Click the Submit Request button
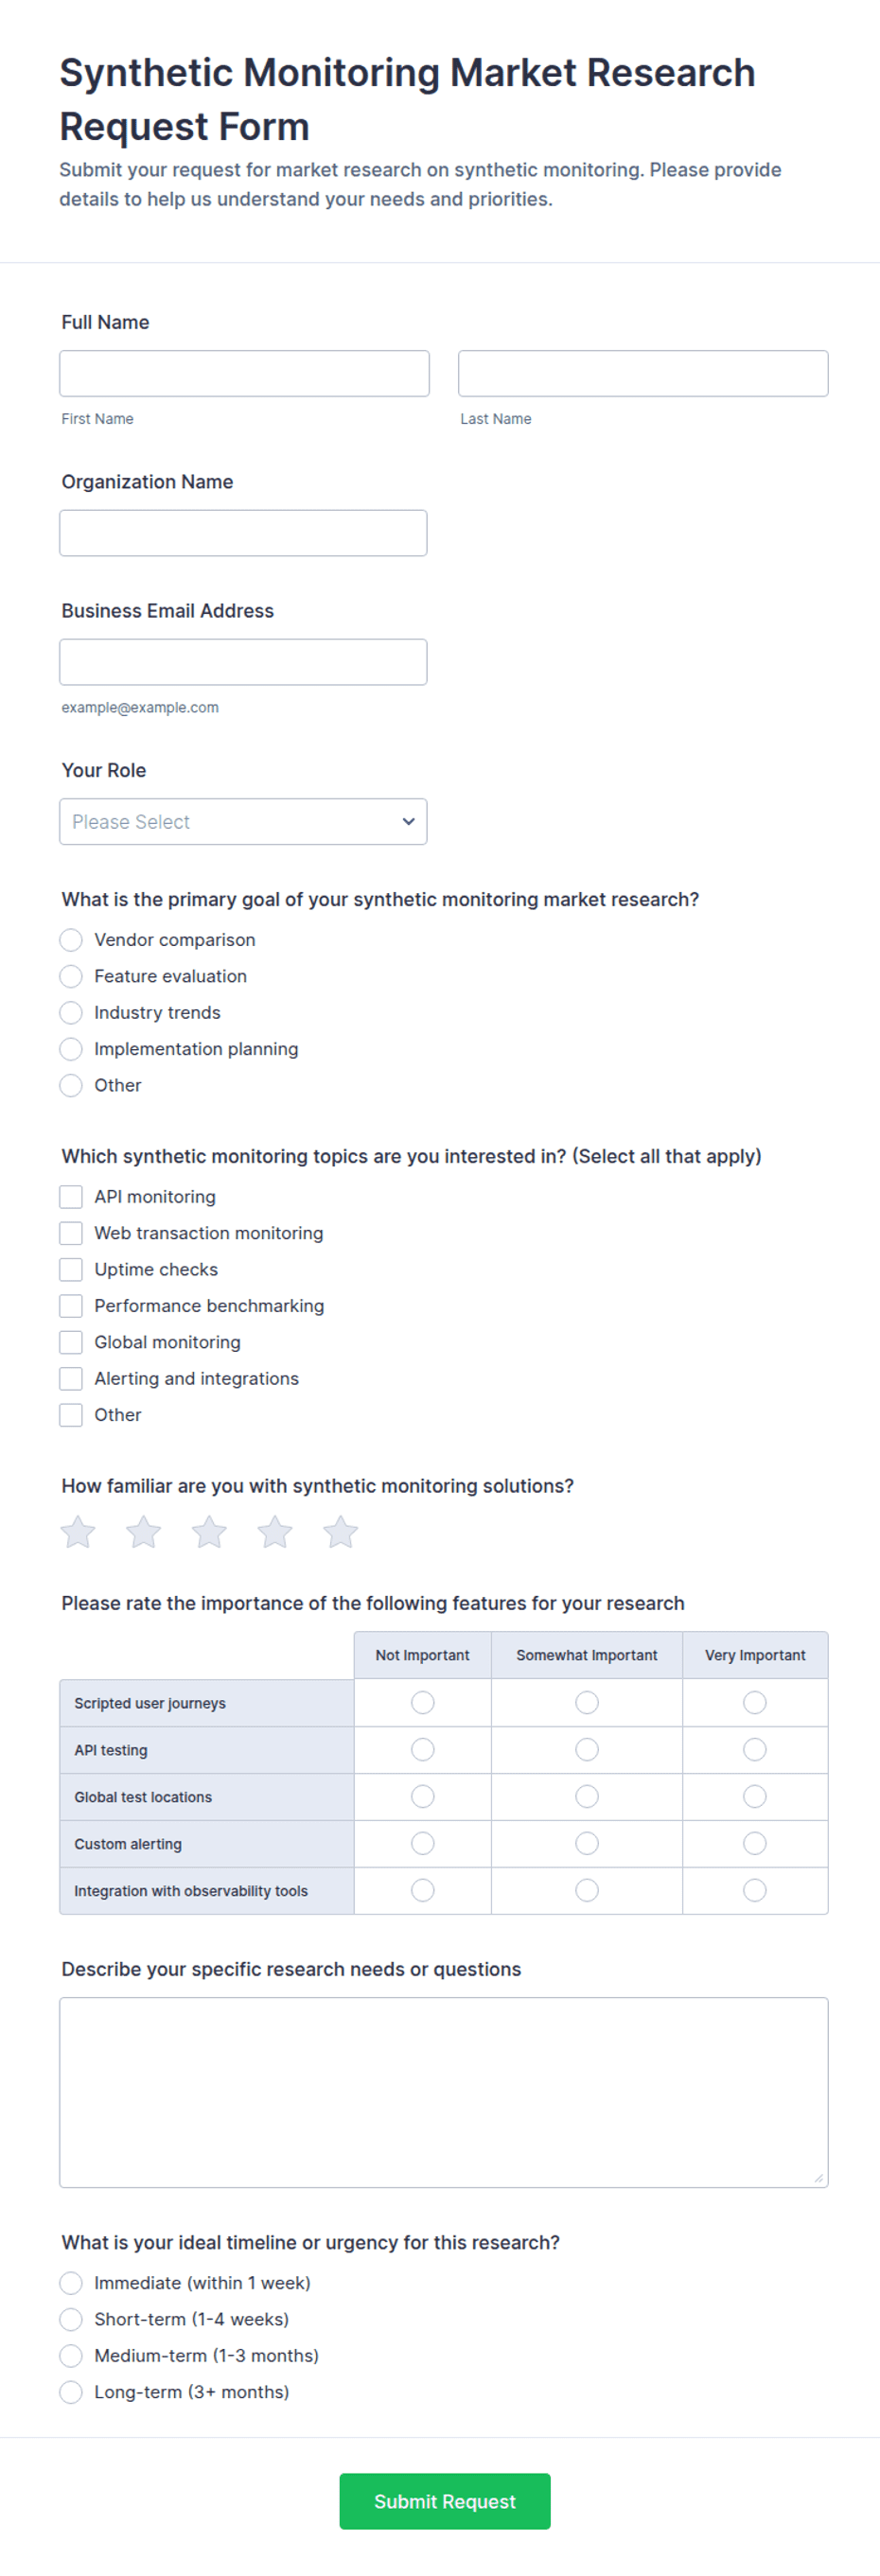This screenshot has height=2576, width=880. [445, 2501]
